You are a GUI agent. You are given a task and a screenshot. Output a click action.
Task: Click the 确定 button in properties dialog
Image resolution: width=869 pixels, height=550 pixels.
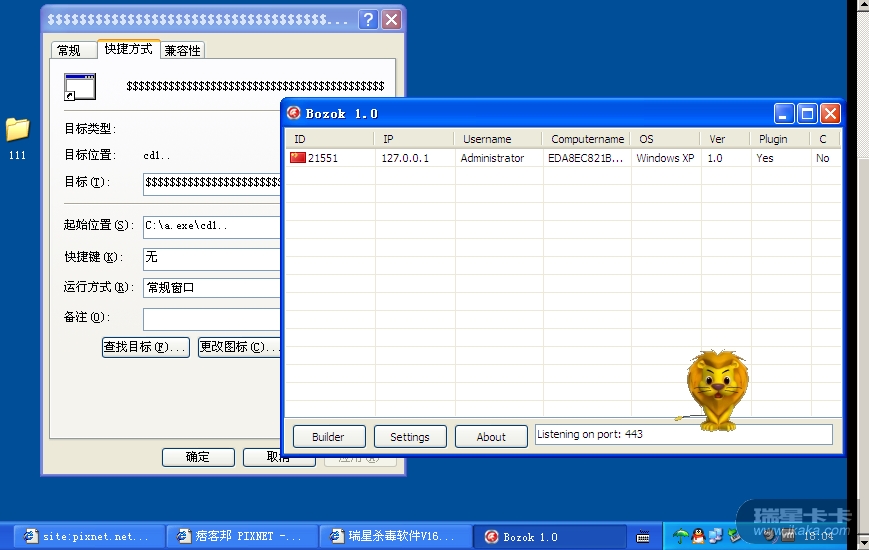pyautogui.click(x=198, y=457)
